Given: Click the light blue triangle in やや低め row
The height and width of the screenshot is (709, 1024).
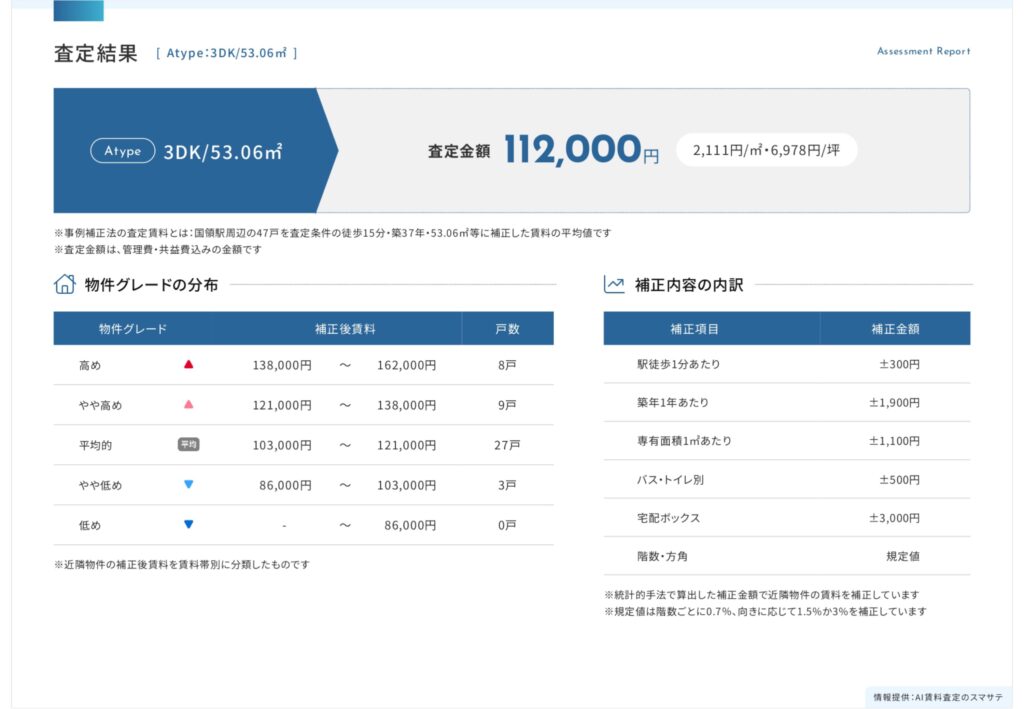Looking at the screenshot, I should [x=189, y=485].
